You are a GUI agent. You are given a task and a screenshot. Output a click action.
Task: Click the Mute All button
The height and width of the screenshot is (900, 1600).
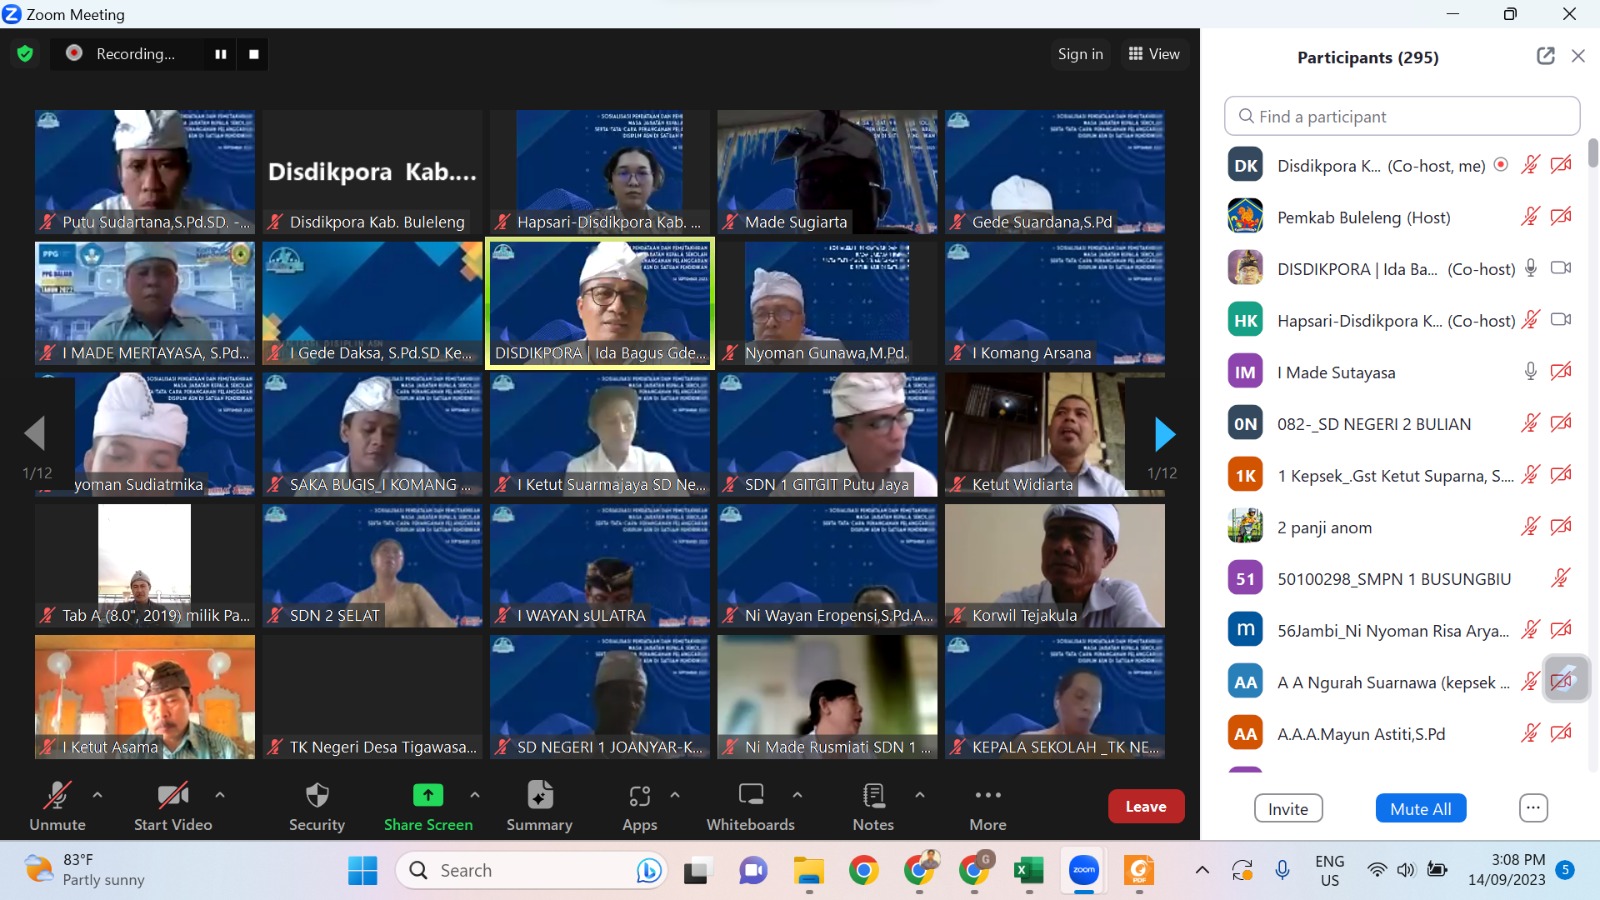tap(1420, 808)
